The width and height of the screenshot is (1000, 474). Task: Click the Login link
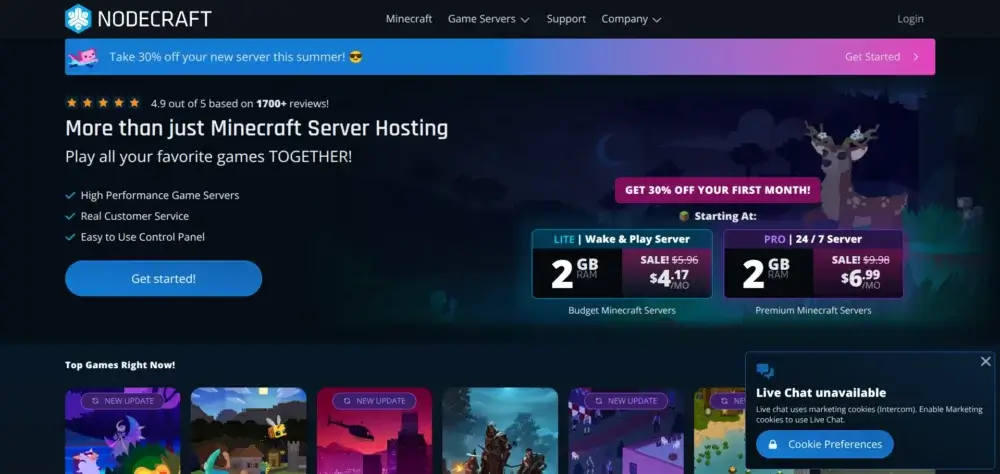(x=910, y=19)
